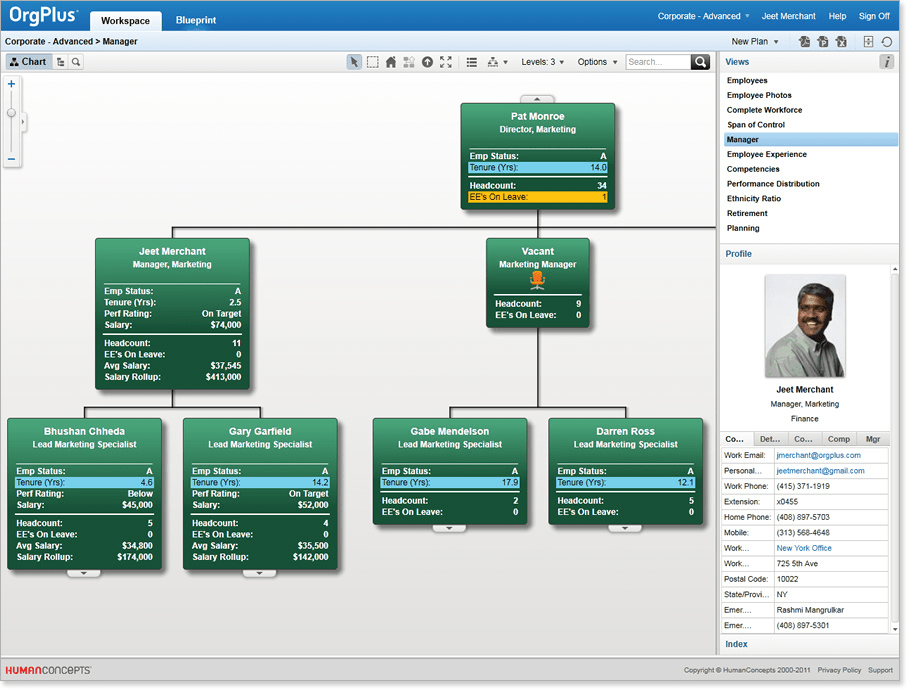Viewport: 910px width, 691px height.
Task: Click the vacant chair icon in Vacant box
Action: [x=537, y=281]
